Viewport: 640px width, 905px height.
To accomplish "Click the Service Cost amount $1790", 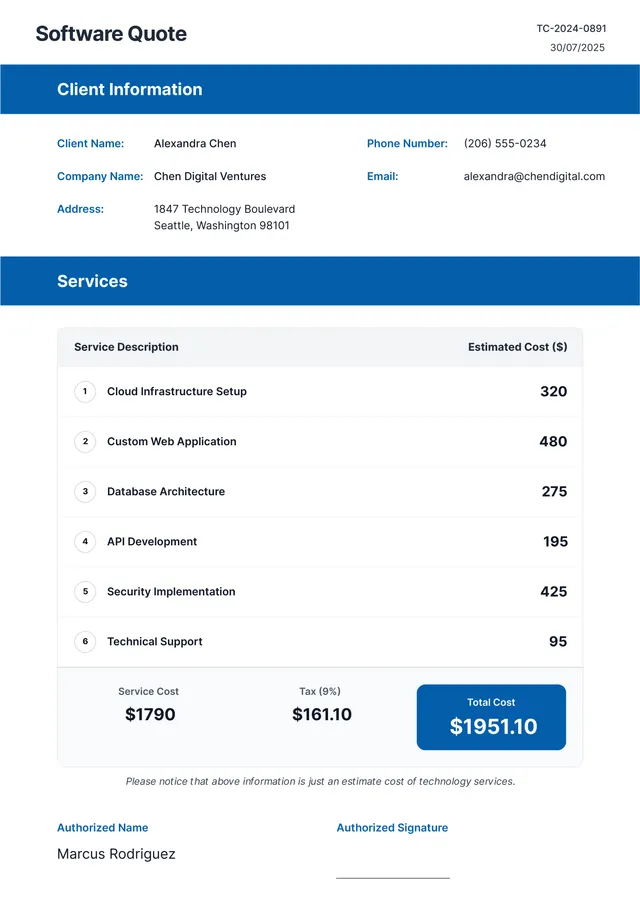I will [150, 715].
